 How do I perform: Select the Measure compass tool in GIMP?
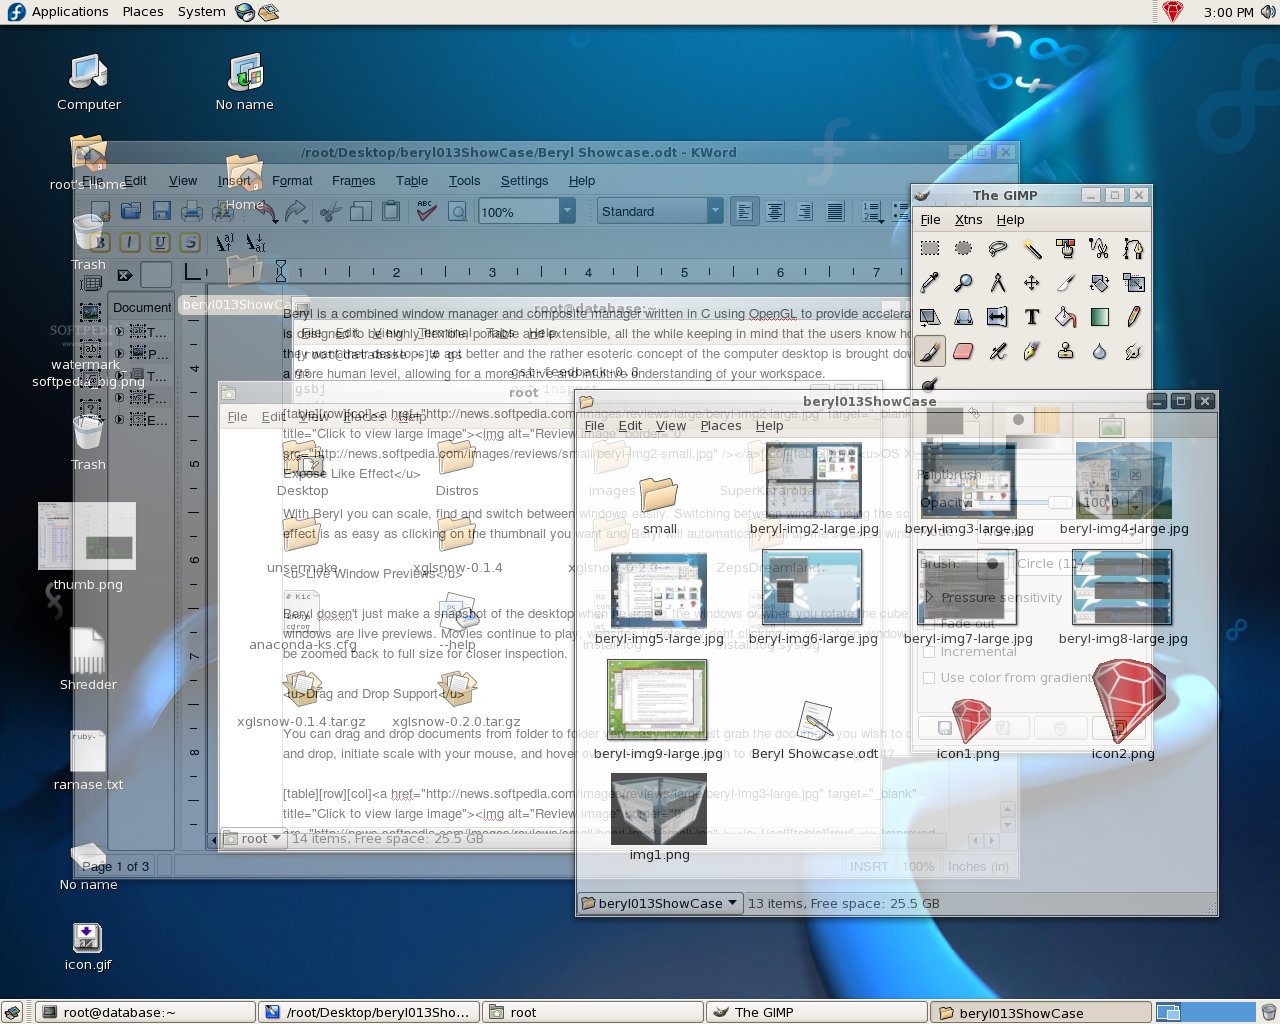(x=998, y=283)
